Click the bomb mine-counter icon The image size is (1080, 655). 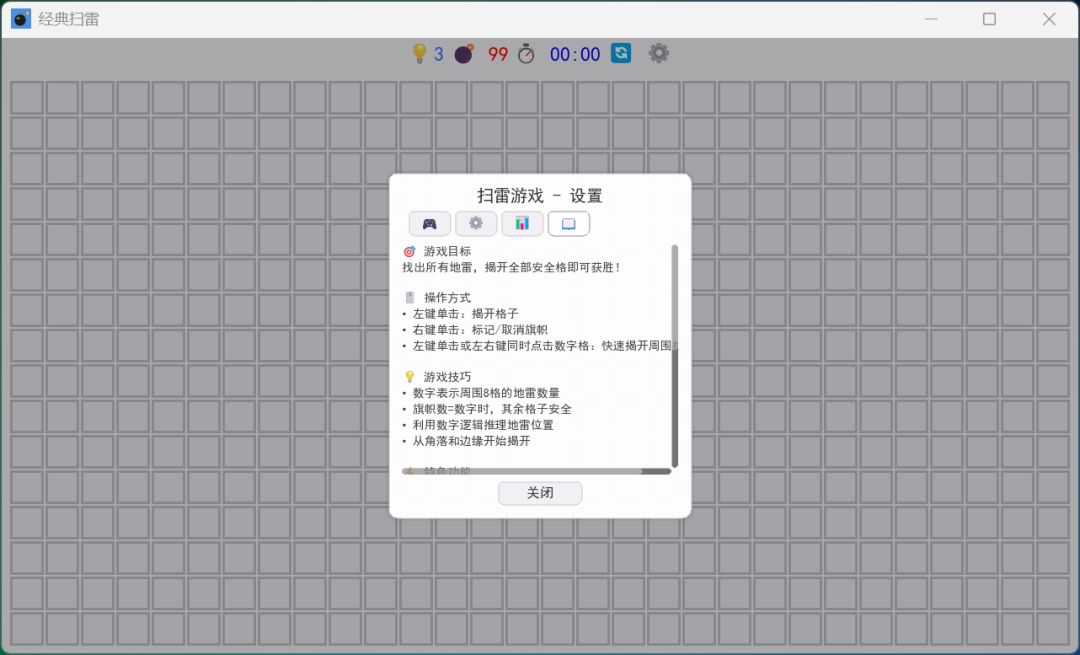pos(464,54)
